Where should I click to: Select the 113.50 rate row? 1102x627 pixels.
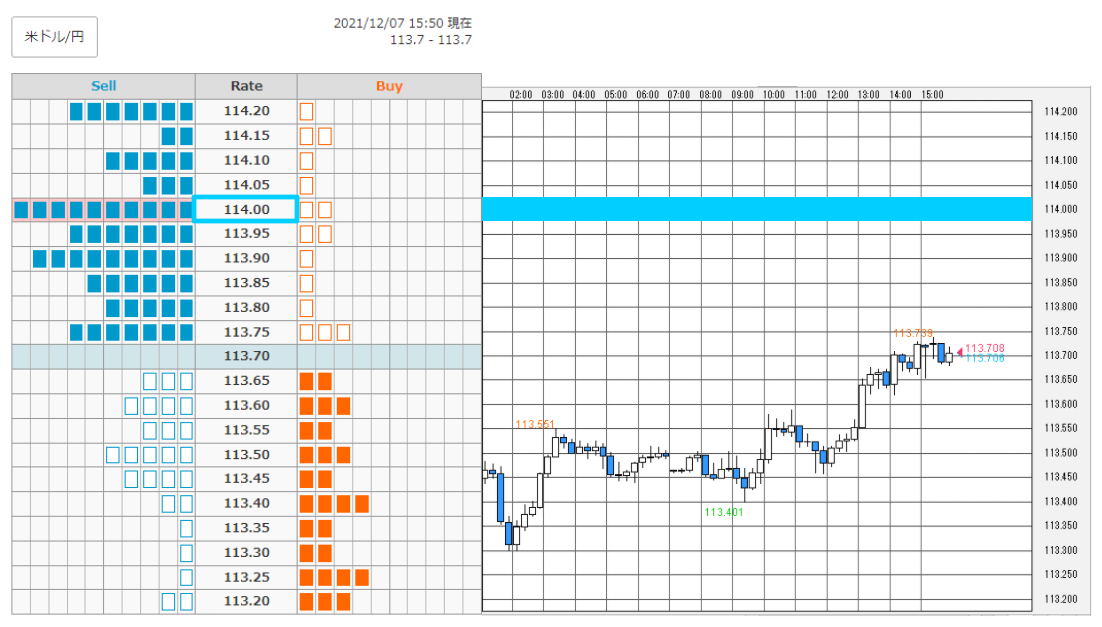(246, 455)
